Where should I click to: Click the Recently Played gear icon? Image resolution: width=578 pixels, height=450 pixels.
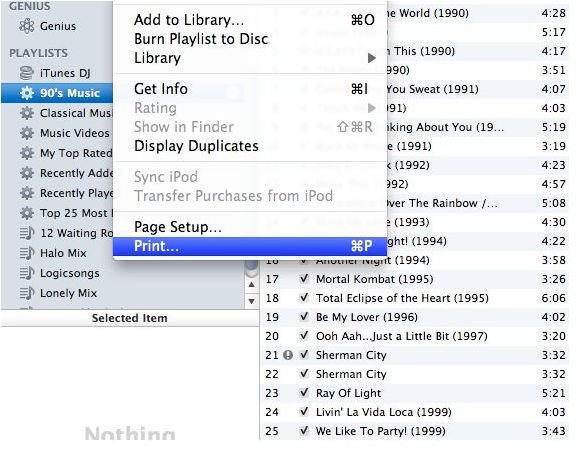[x=27, y=193]
